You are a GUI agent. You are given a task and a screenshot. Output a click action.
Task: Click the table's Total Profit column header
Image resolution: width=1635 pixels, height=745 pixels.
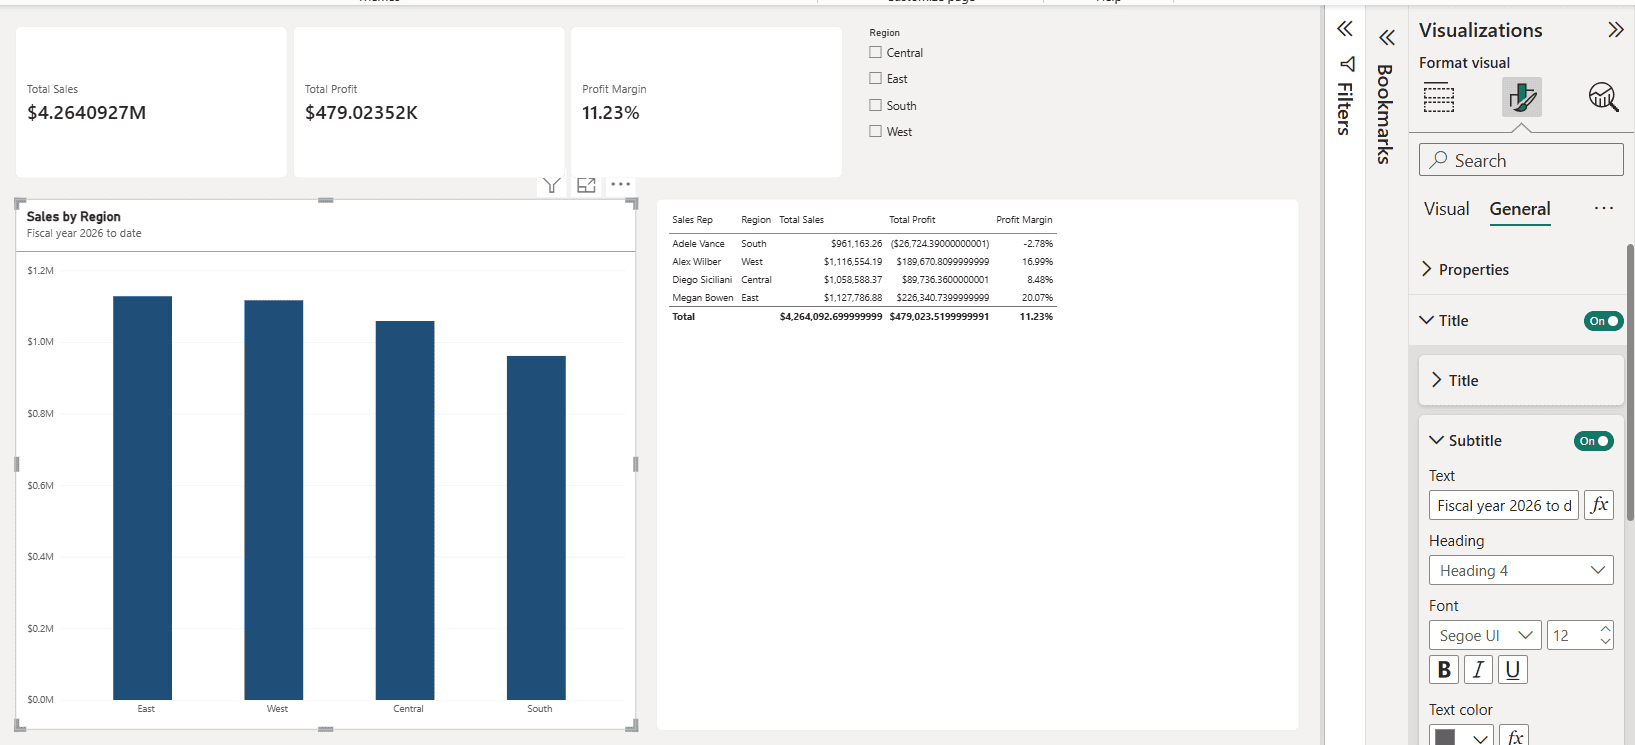[912, 220]
